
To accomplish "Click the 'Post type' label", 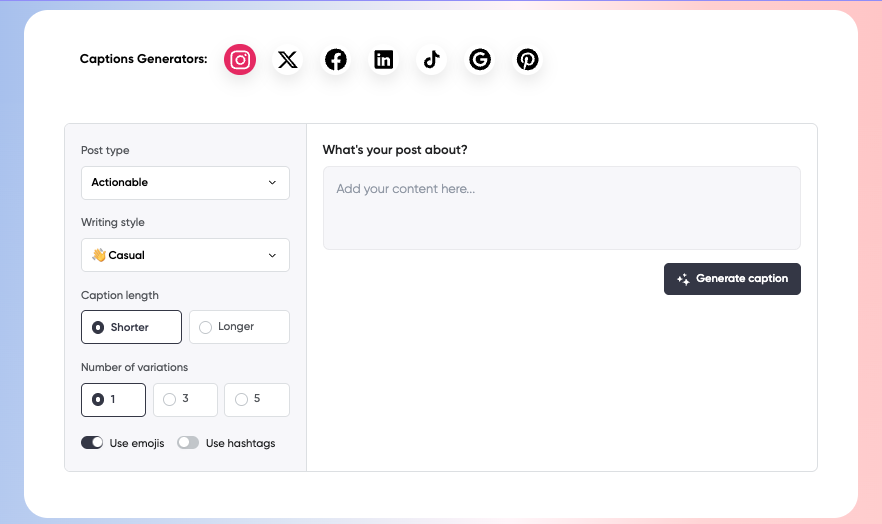I will [105, 150].
